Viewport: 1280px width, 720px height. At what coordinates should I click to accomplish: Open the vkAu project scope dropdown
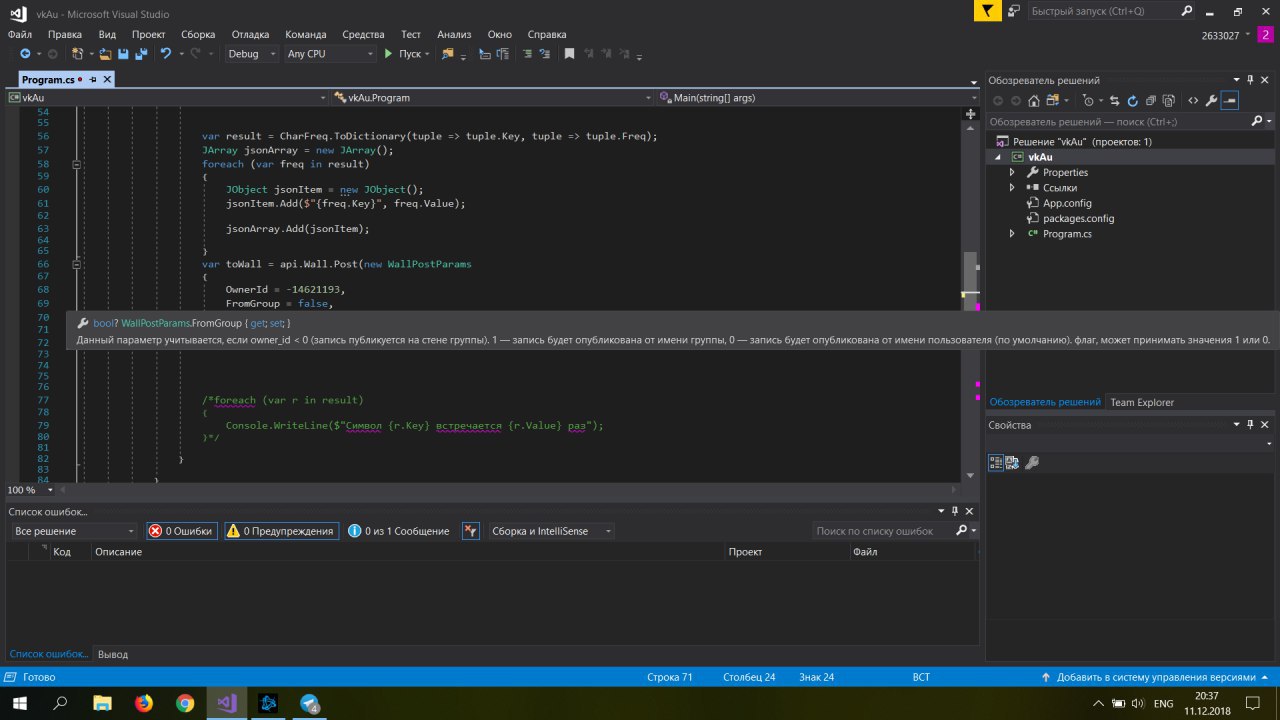click(167, 98)
